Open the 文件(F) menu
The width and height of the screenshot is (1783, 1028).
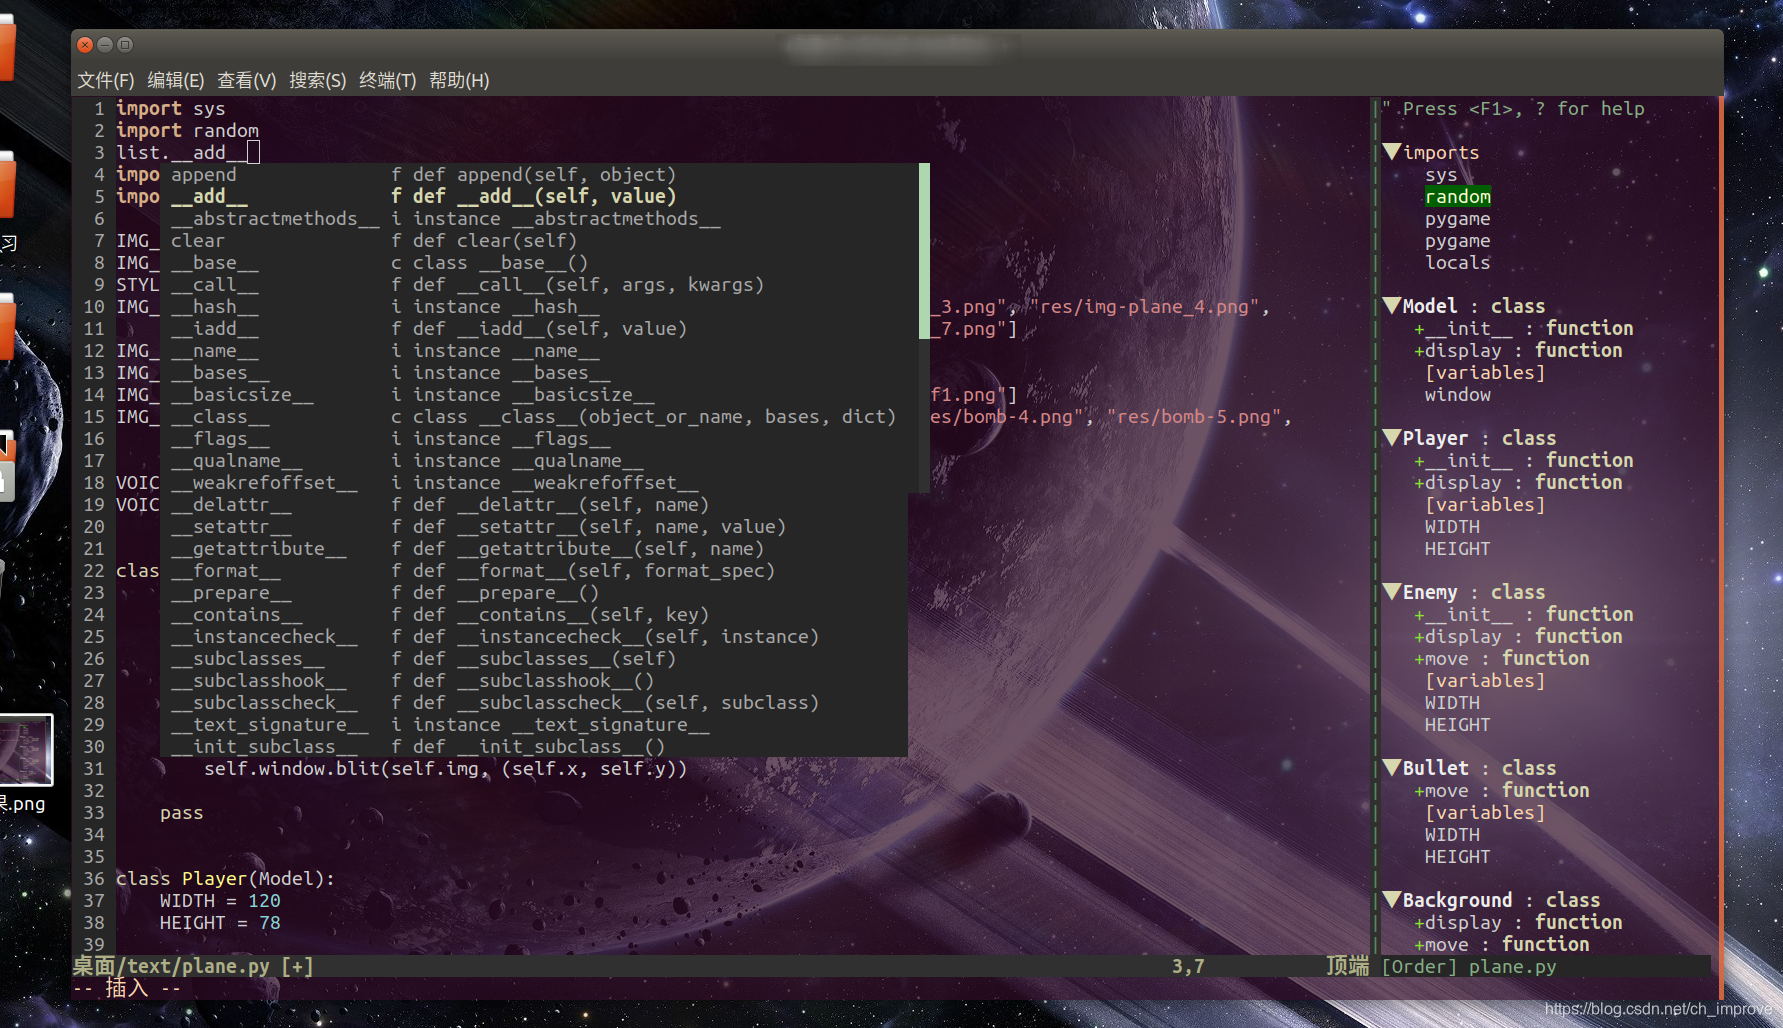106,80
